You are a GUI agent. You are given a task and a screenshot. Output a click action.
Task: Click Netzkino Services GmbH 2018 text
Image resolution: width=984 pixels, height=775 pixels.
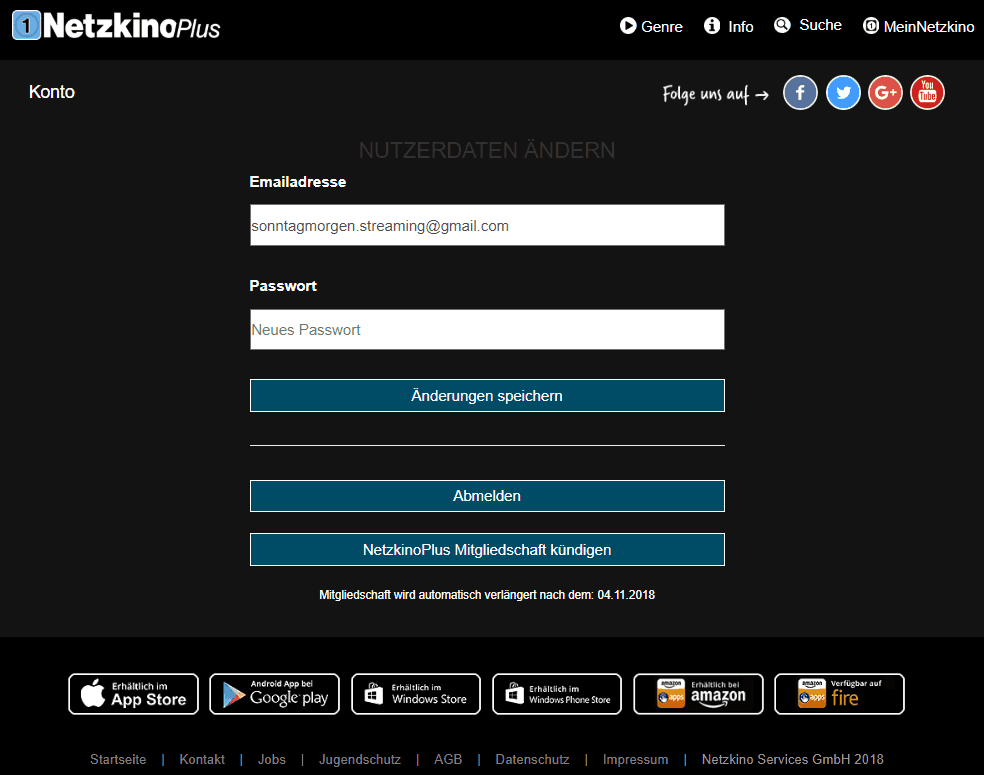point(792,759)
